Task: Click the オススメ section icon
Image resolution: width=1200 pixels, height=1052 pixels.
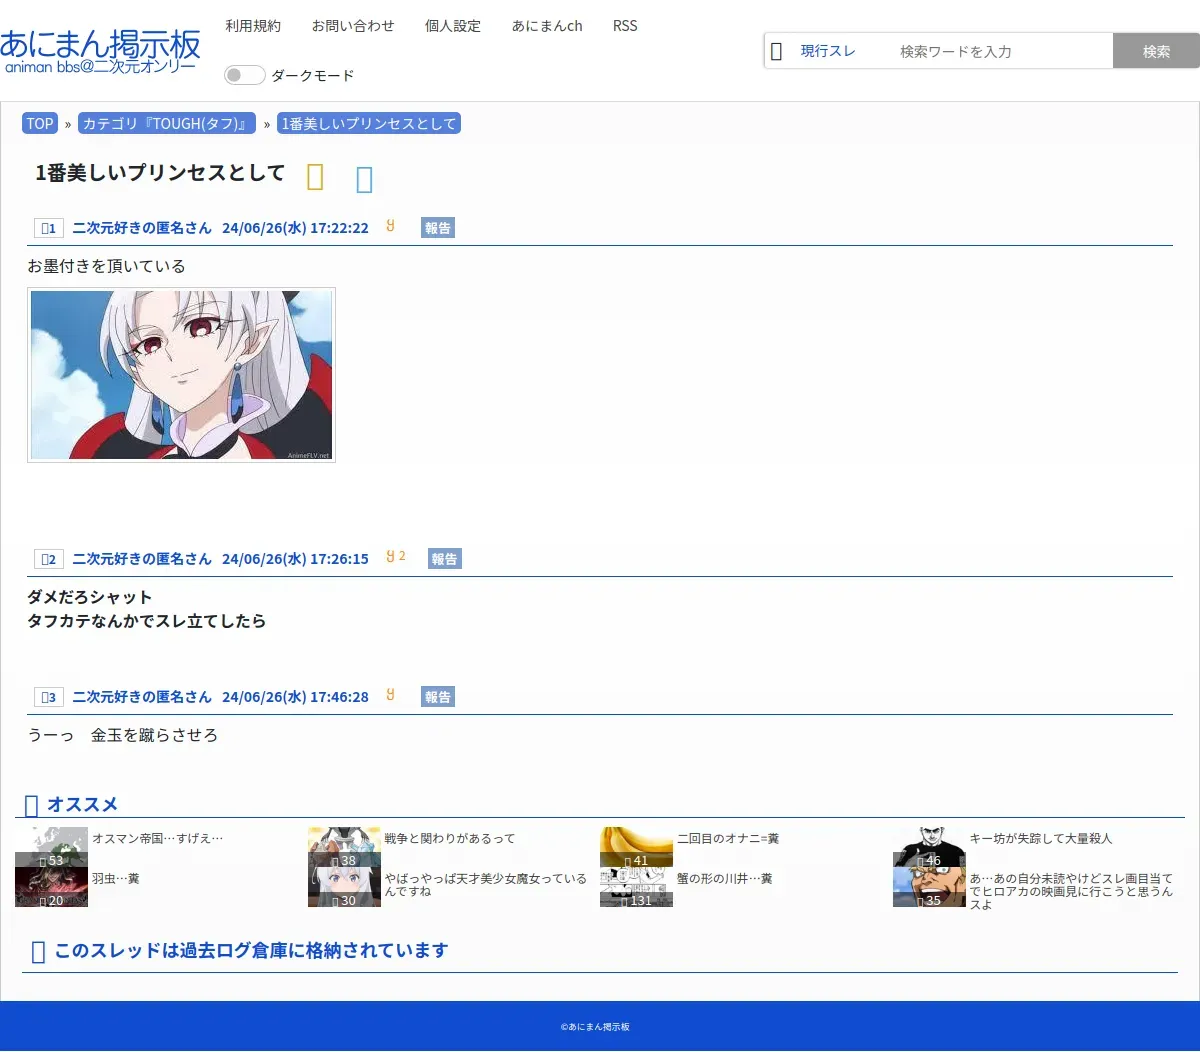Action: point(31,805)
